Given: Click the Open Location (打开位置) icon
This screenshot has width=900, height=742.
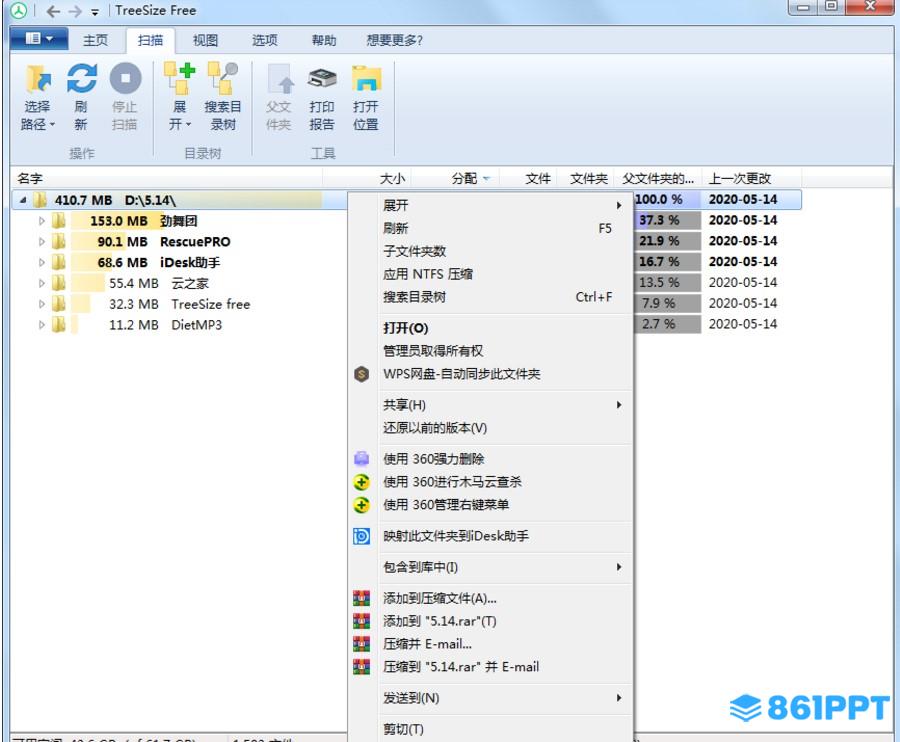Looking at the screenshot, I should (366, 79).
